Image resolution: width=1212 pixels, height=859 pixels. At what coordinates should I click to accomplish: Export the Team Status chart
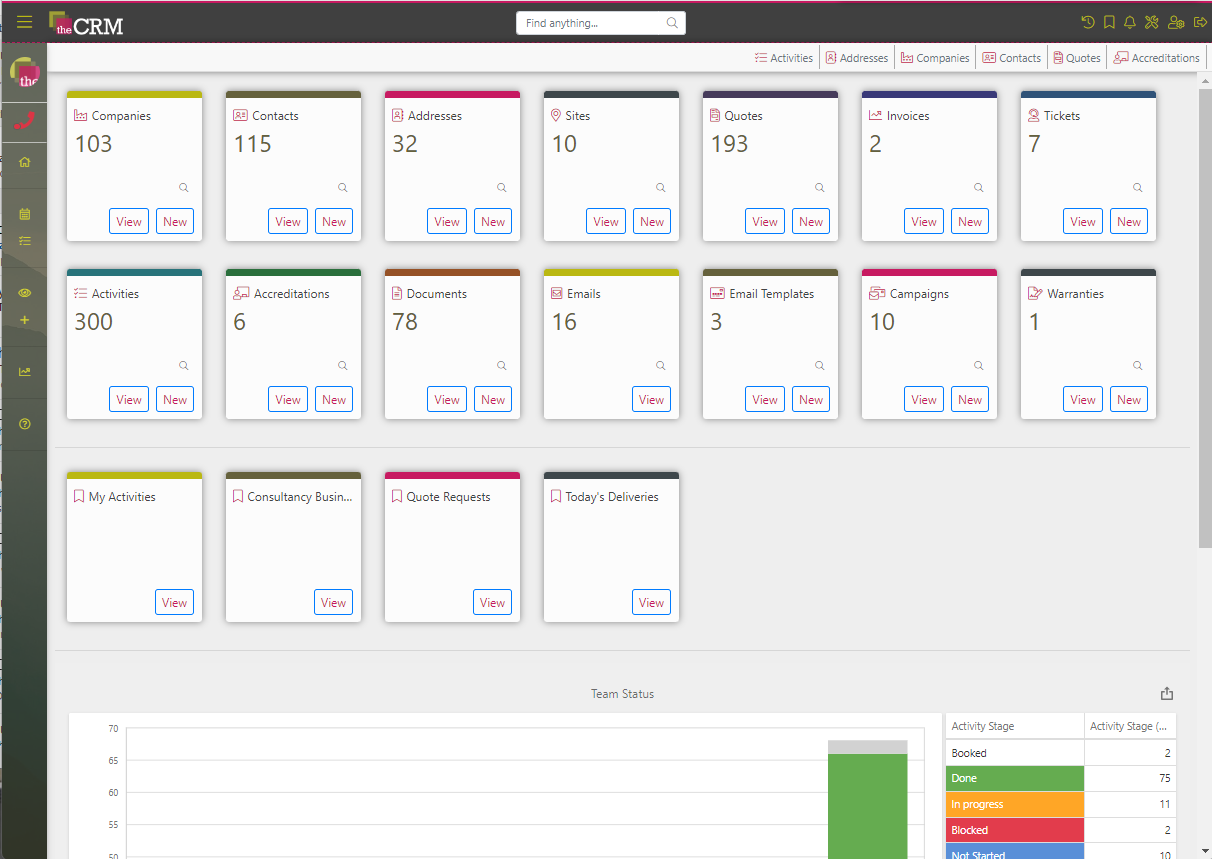(x=1167, y=693)
